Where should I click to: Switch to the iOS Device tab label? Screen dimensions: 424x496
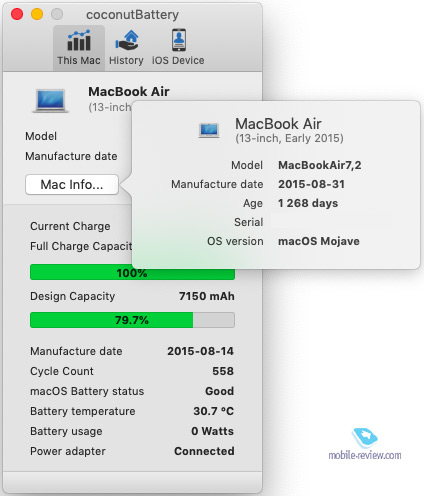[x=178, y=60]
